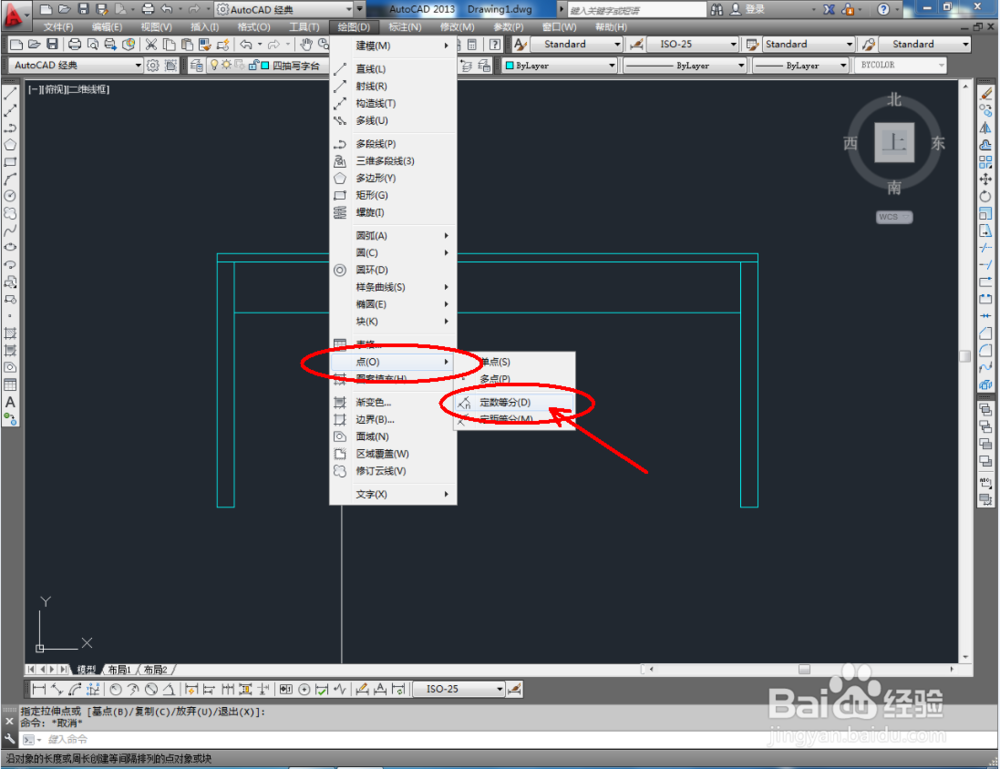Choose 面域(N) in draw menu
Image resolution: width=1000 pixels, height=769 pixels.
tap(393, 437)
